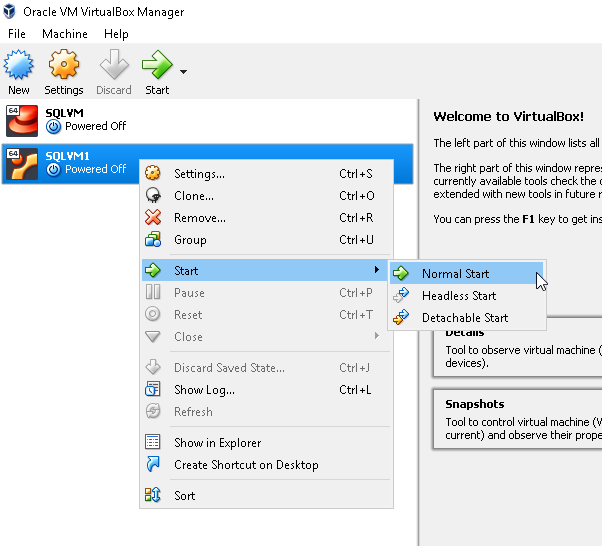This screenshot has height=546, width=602.
Task: Expand the Start toolbar dropdown arrow
Action: pos(183,72)
